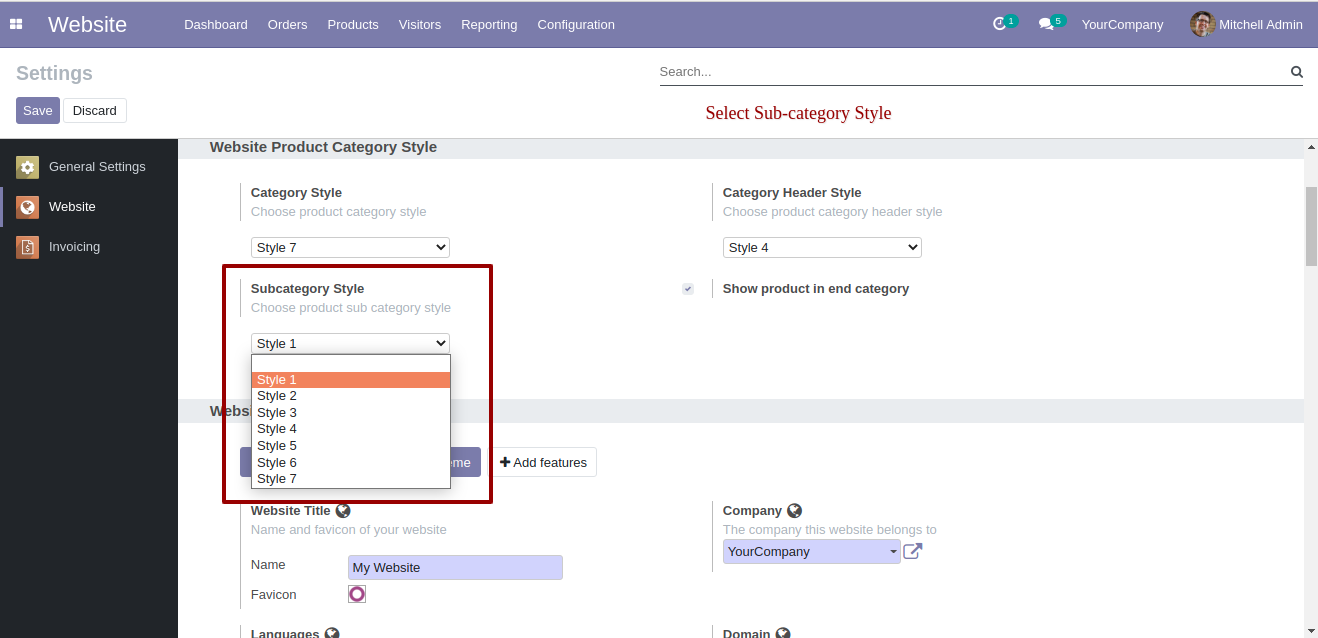Open the Orders menu
The image size is (1318, 638).
tap(288, 24)
